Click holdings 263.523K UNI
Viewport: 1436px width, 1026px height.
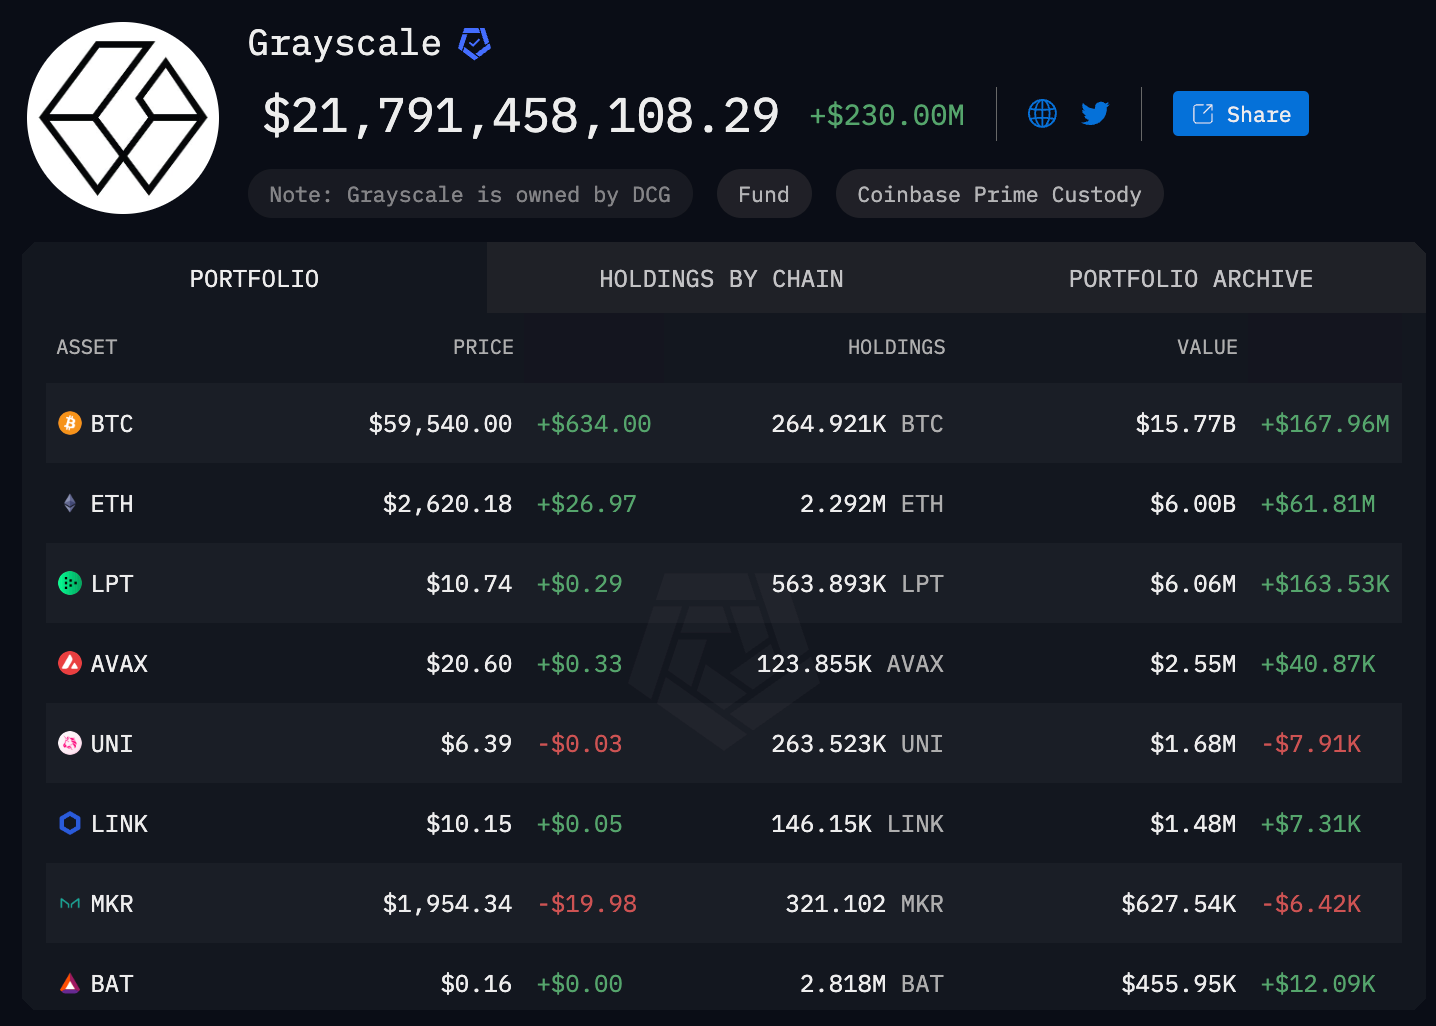pyautogui.click(x=857, y=744)
